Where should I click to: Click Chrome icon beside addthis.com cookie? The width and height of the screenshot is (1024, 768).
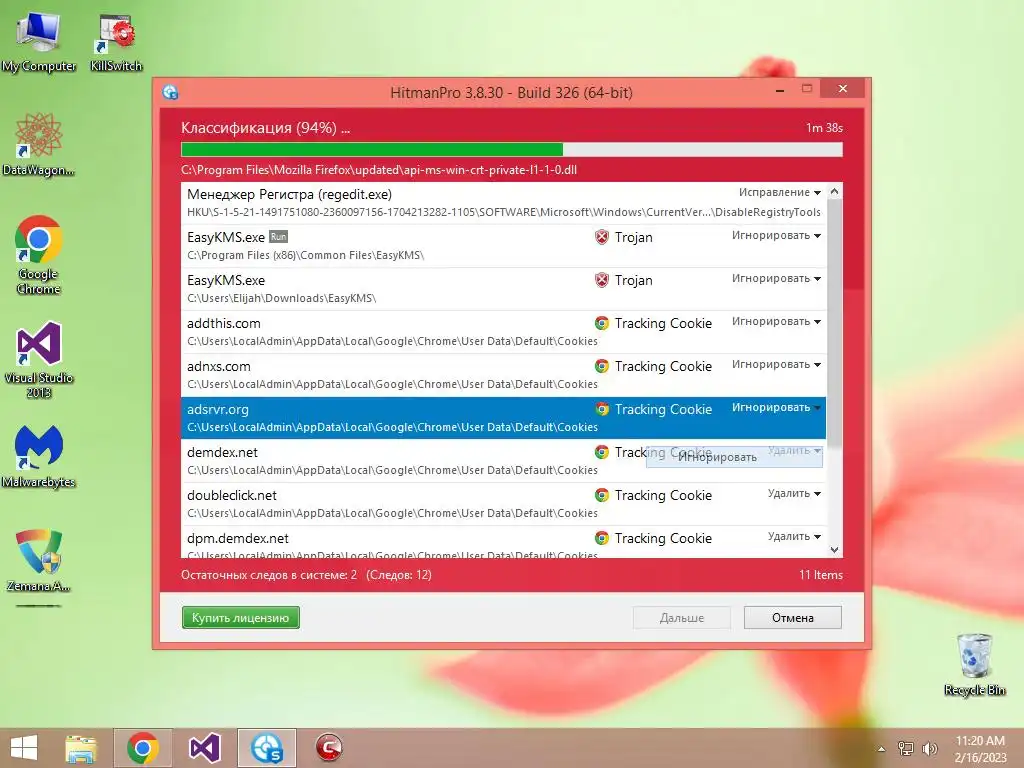tap(602, 323)
